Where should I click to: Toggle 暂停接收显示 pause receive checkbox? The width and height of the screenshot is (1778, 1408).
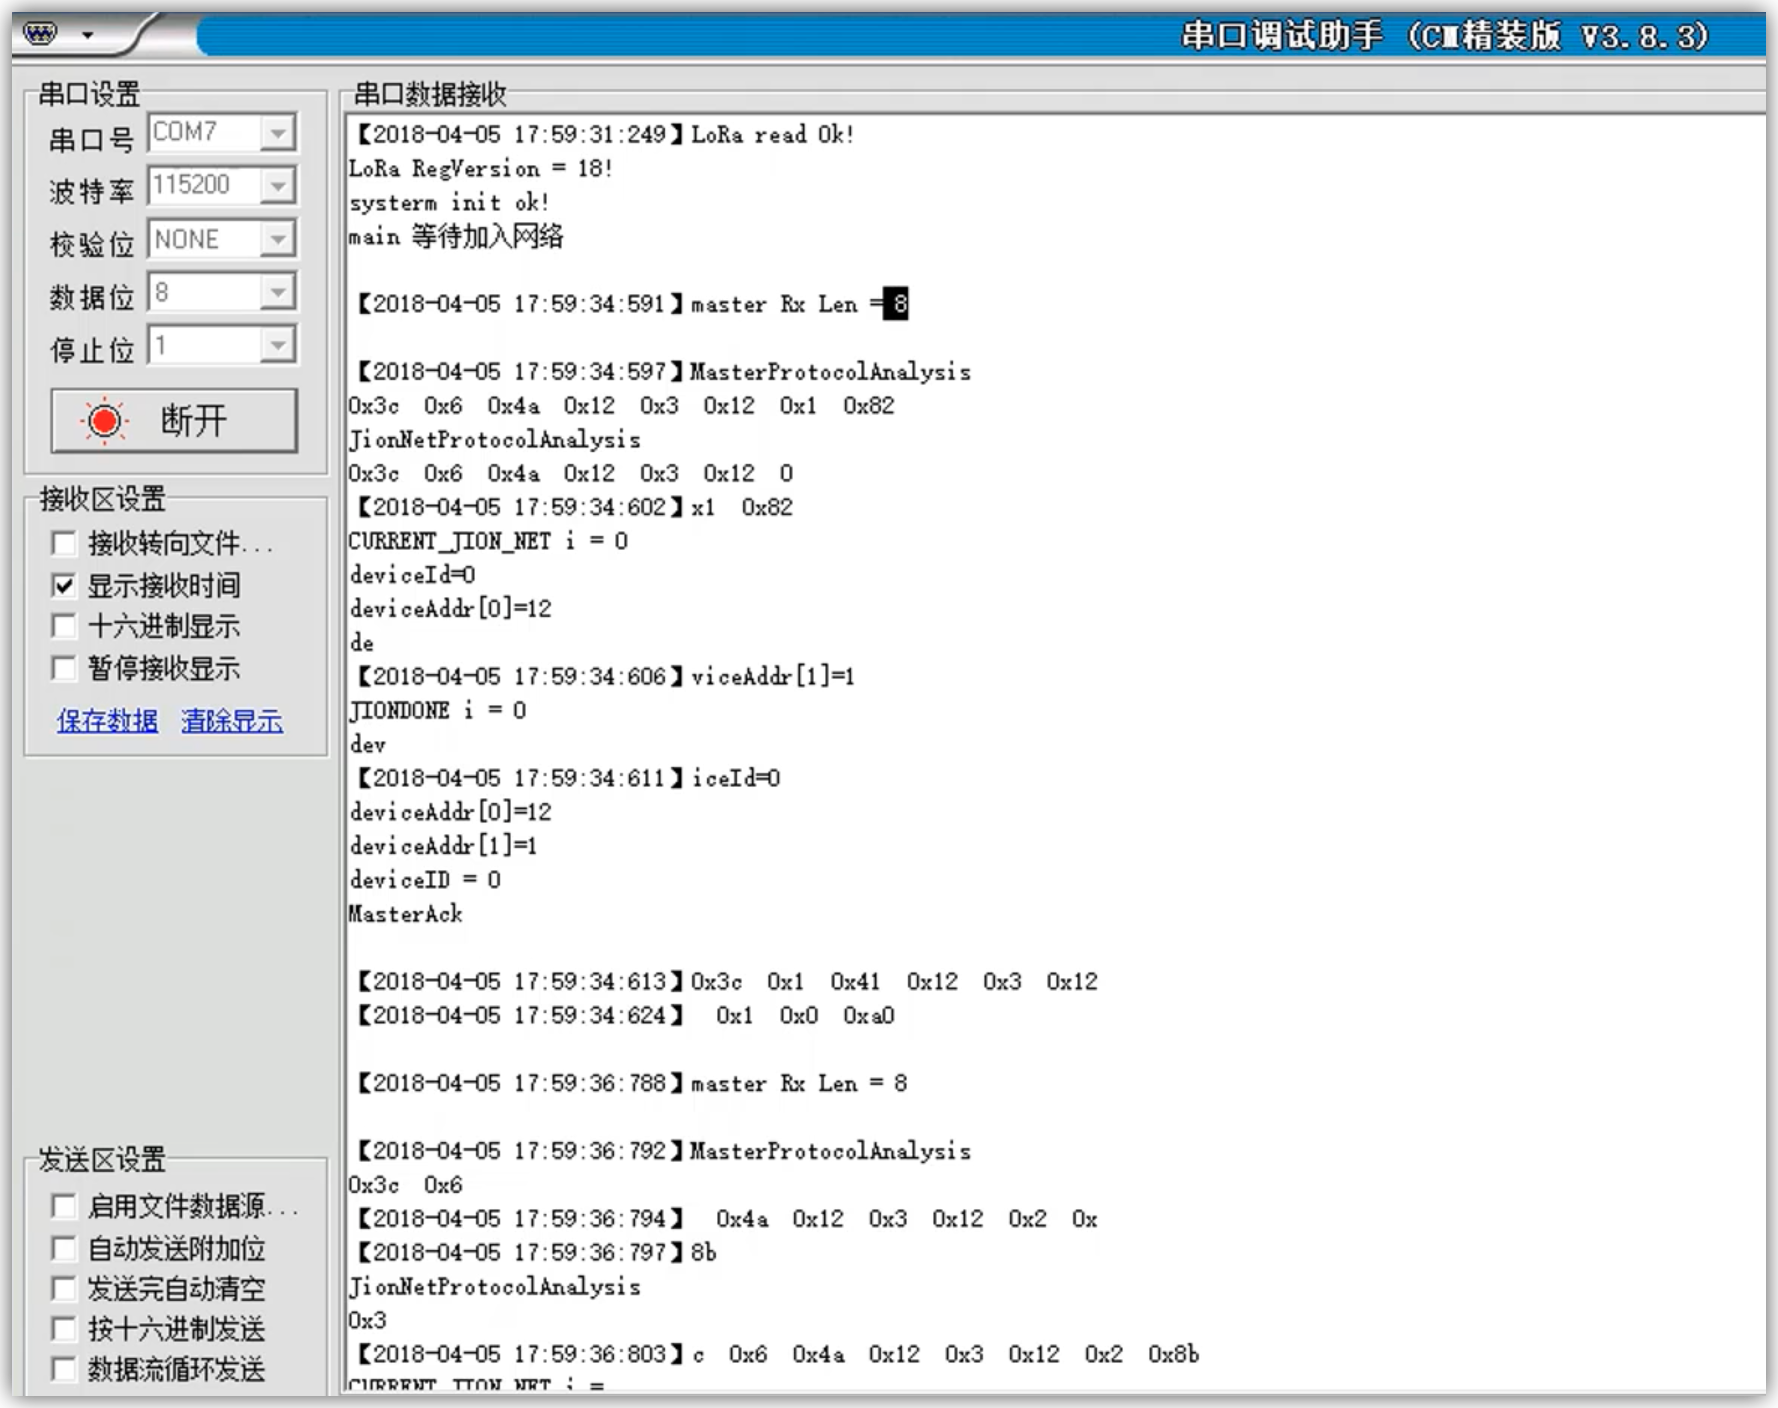pos(64,668)
